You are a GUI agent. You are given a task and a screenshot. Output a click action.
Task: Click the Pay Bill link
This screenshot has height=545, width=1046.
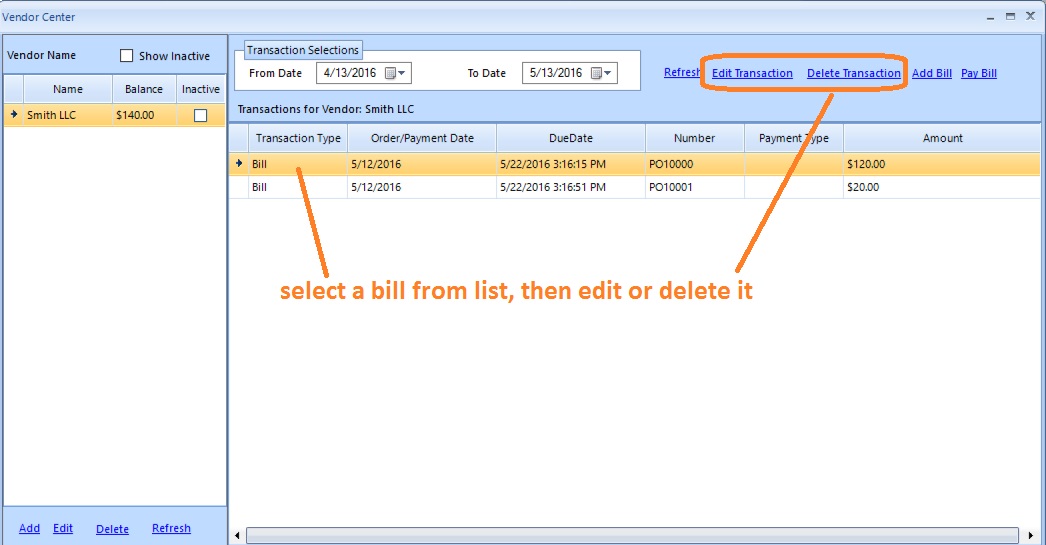[978, 73]
